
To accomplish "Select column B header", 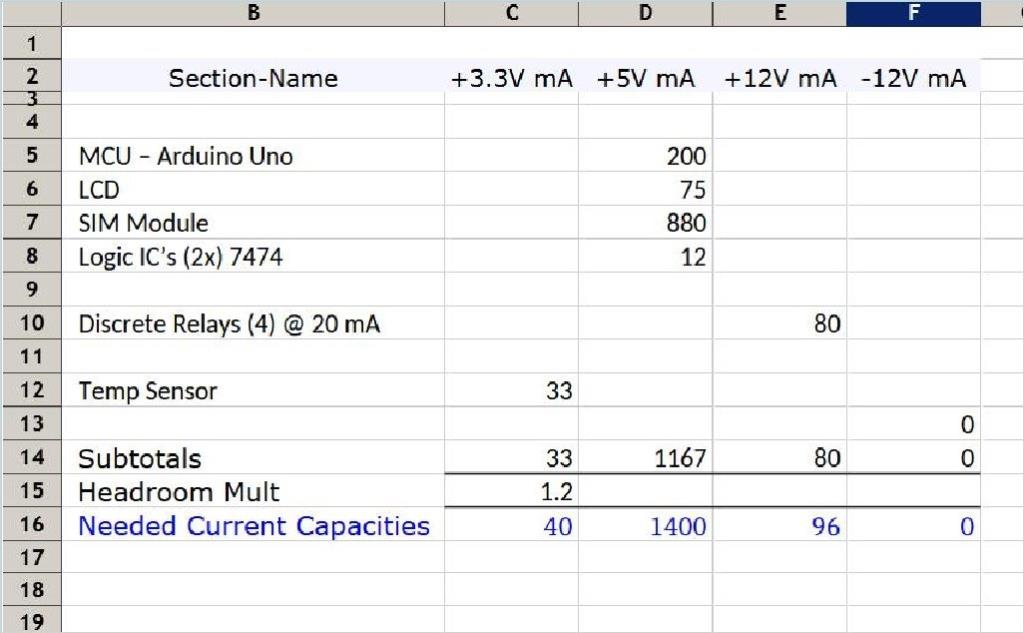I will click(x=253, y=13).
